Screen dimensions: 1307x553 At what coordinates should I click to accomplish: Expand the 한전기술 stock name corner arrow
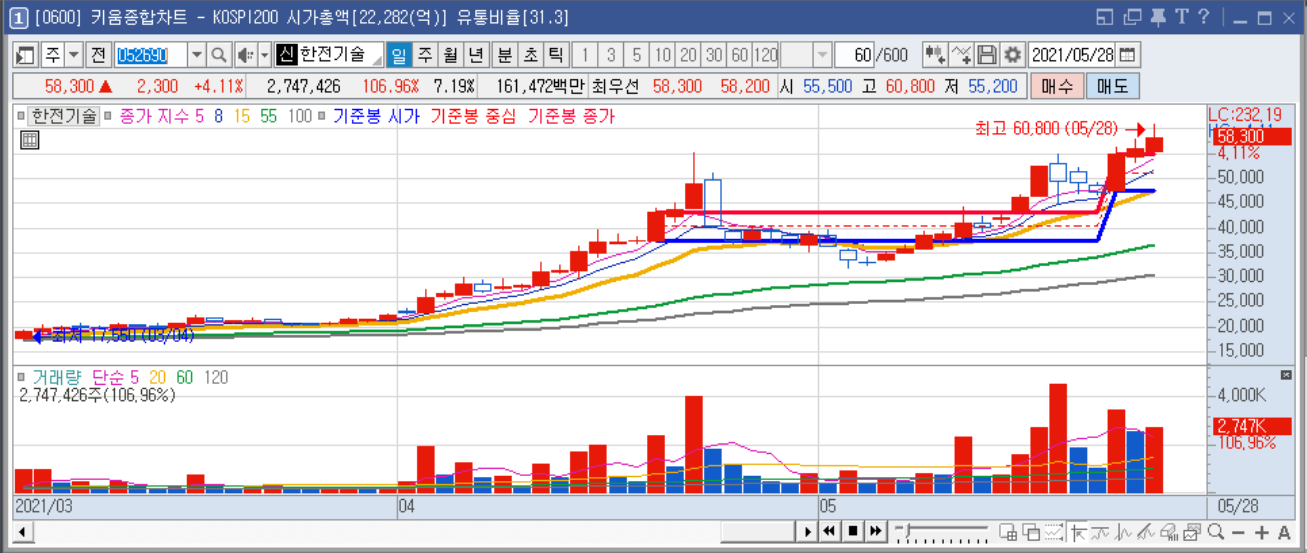(377, 60)
